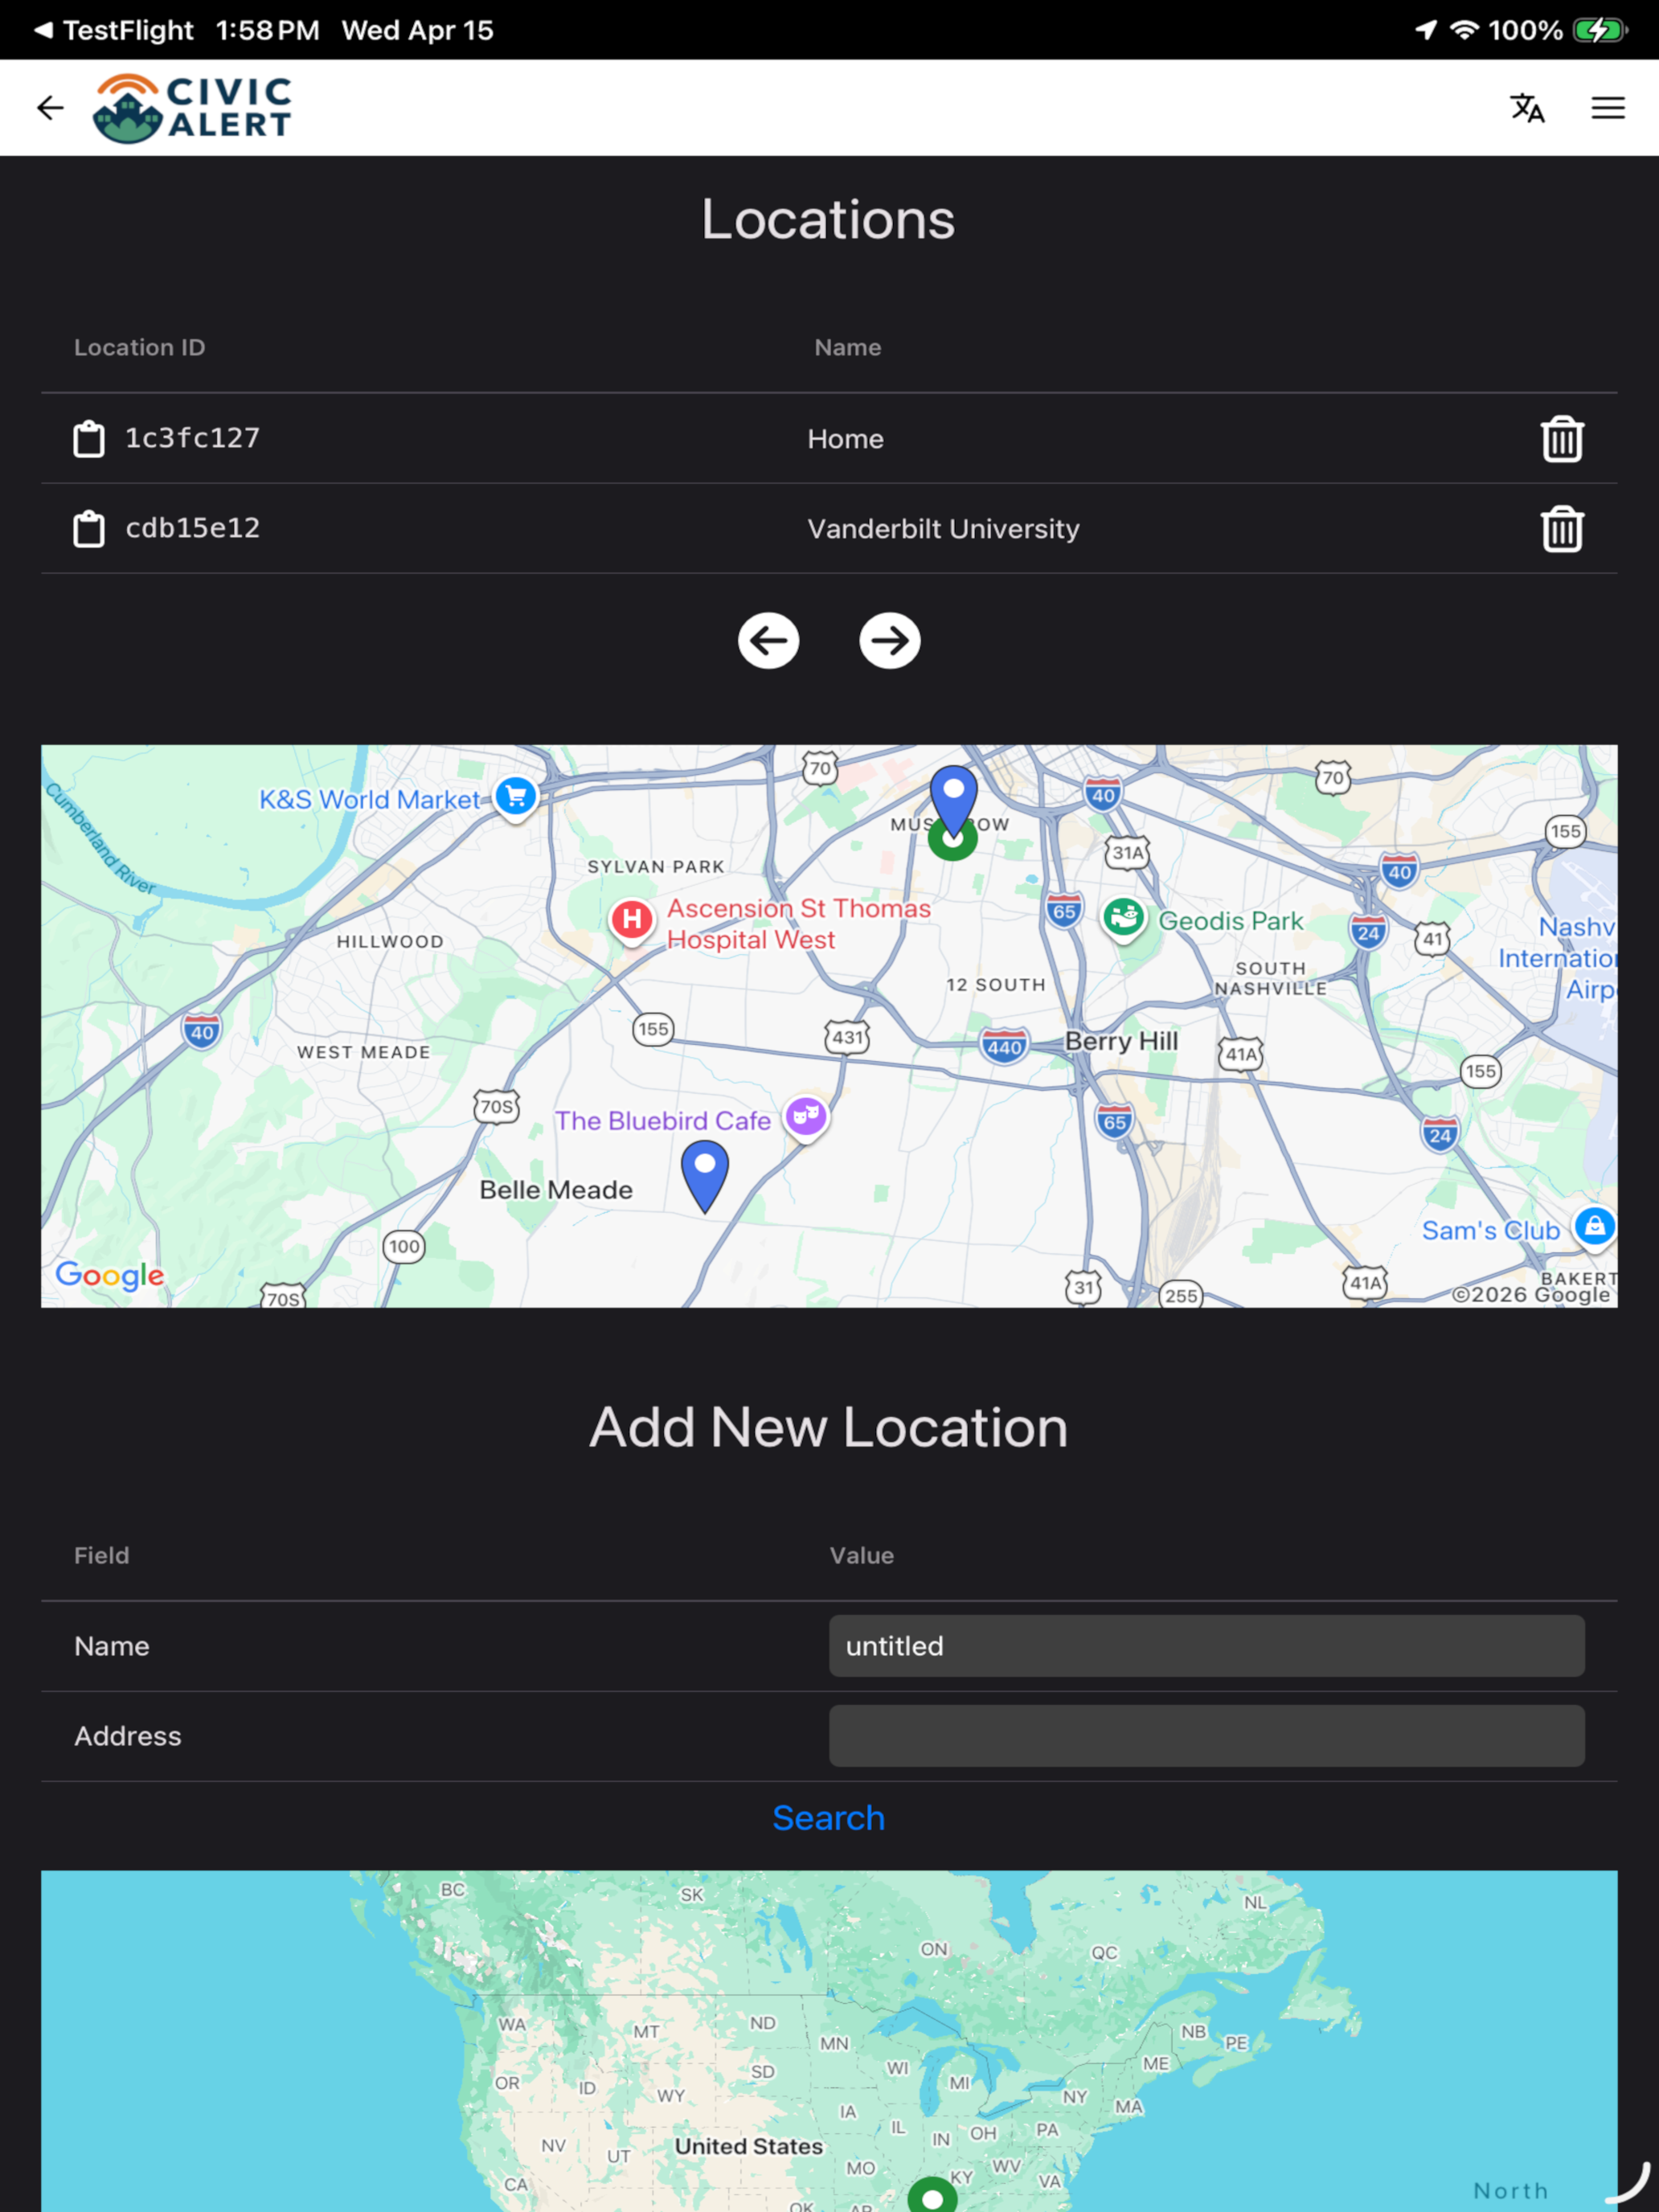
Task: Tap the battery indicator in status bar
Action: tap(1600, 30)
